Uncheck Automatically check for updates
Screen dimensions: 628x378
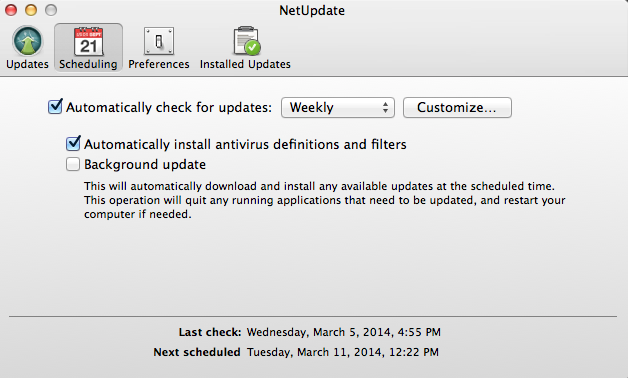pyautogui.click(x=55, y=107)
